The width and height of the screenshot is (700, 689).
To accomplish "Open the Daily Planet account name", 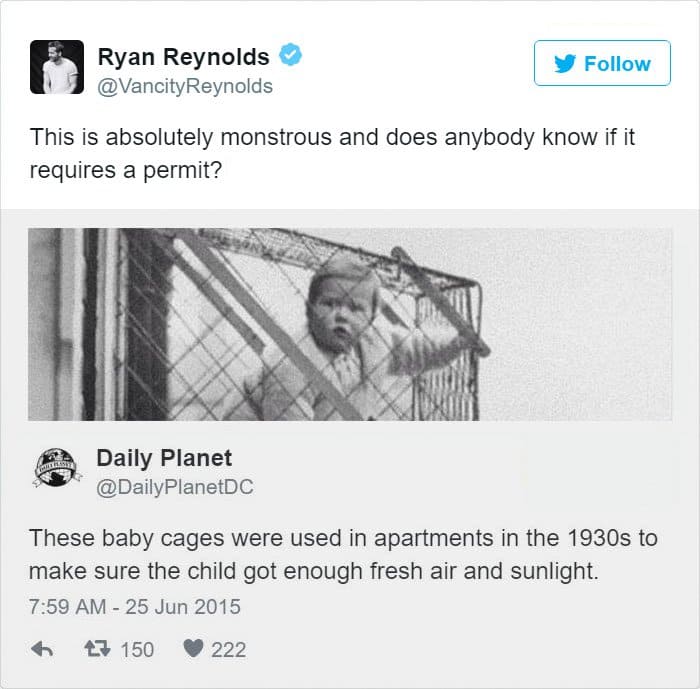I will [164, 458].
